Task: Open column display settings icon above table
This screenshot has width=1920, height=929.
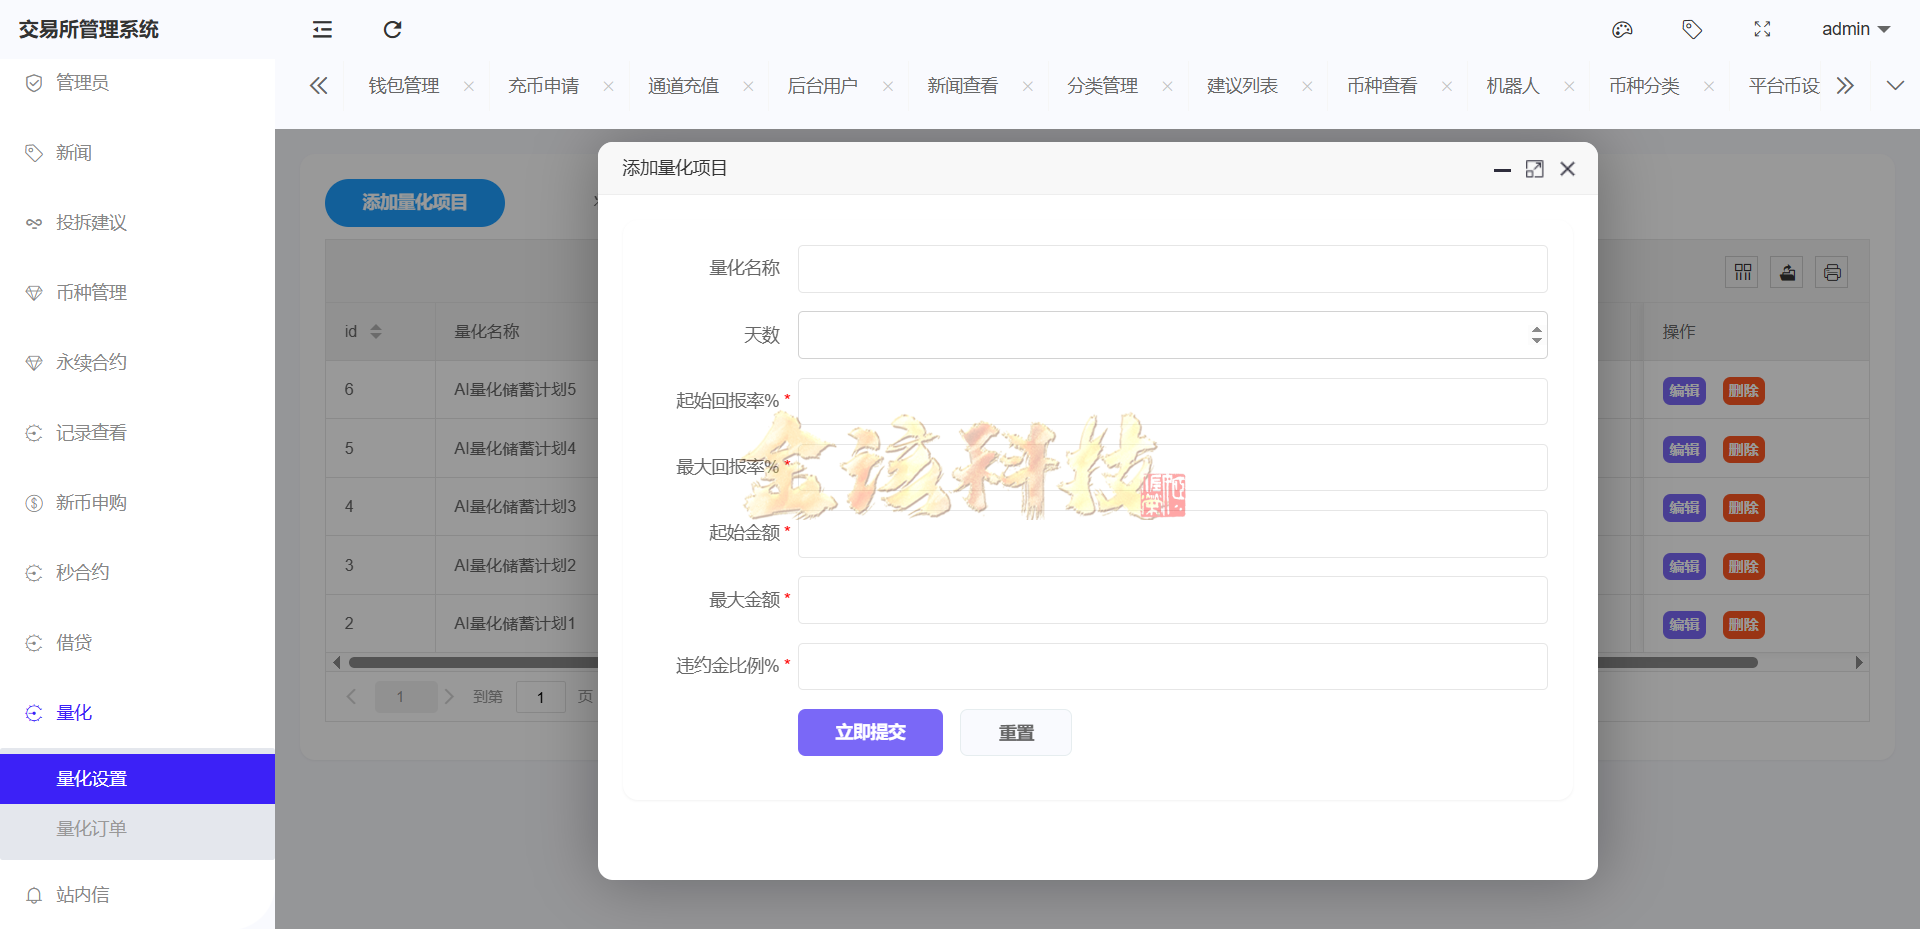Action: coord(1742,271)
